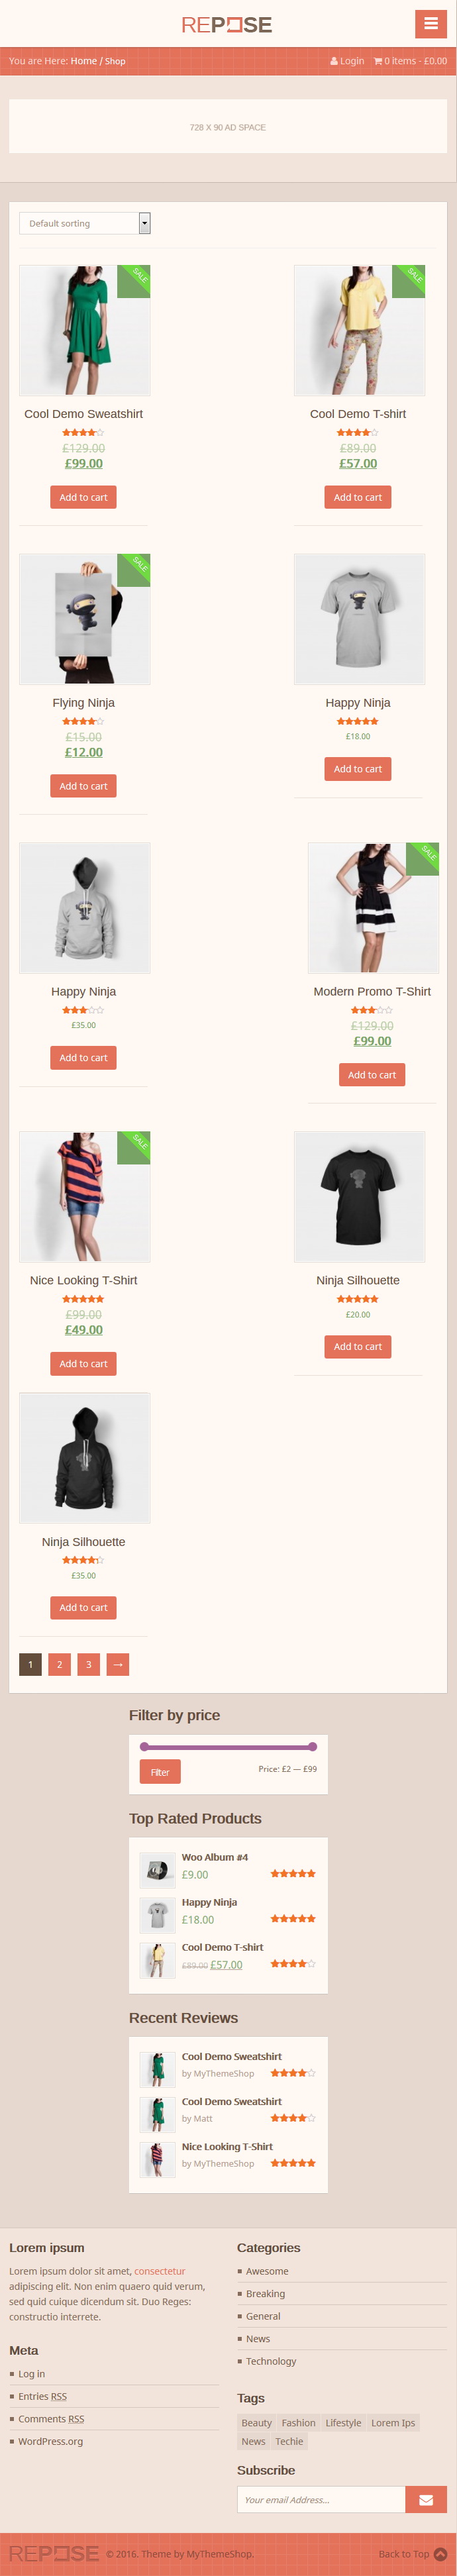Screen dimensions: 457x2576
Task: Add Flying Ninja to cart
Action: (83, 786)
